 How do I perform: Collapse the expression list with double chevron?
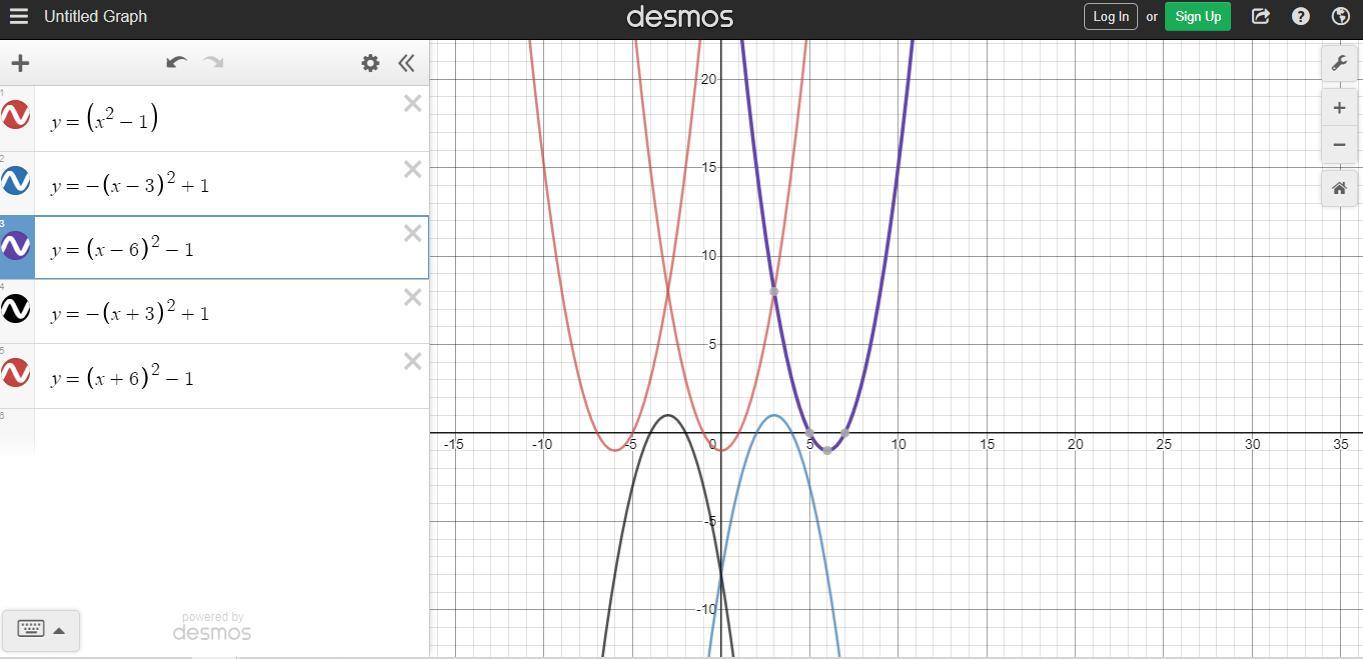[x=406, y=63]
